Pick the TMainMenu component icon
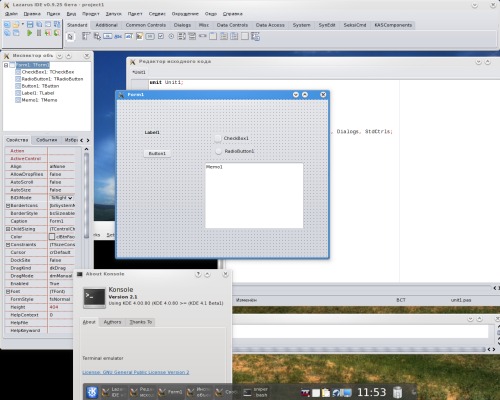Image resolution: width=500 pixels, height=400 pixels. coord(86,36)
